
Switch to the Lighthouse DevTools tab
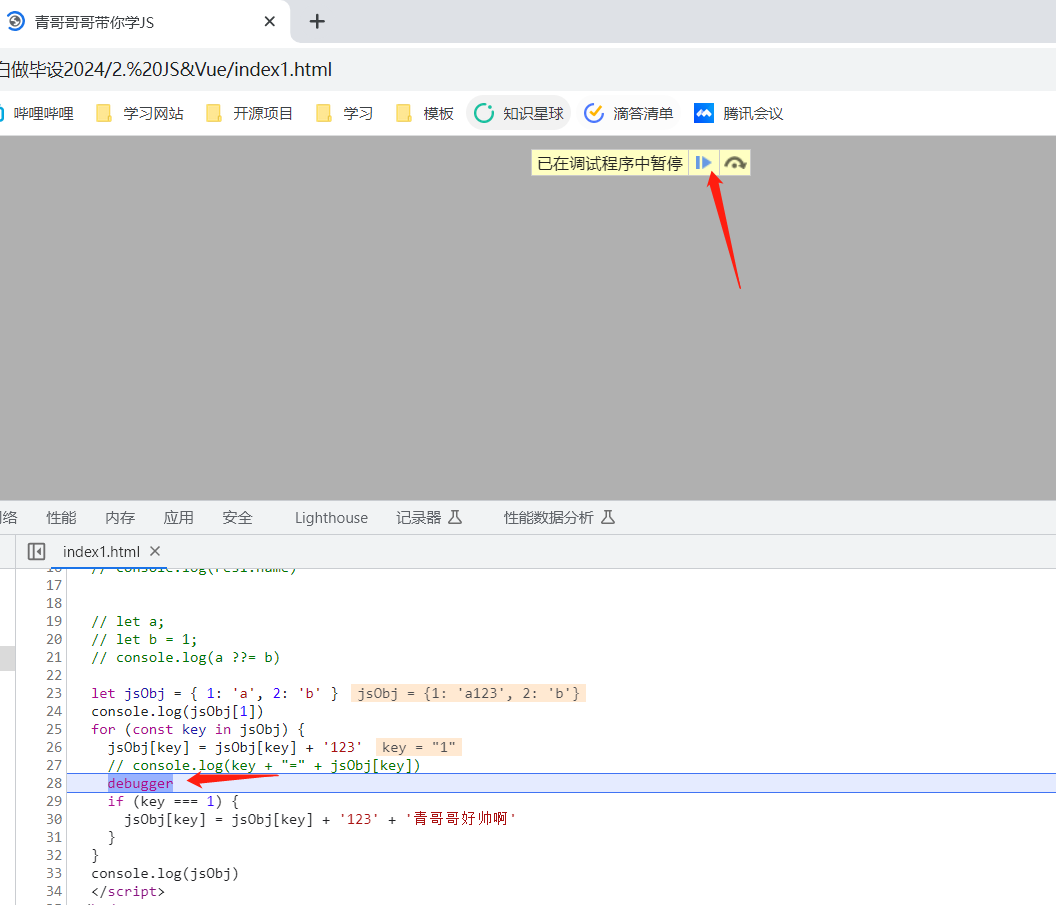tap(331, 517)
